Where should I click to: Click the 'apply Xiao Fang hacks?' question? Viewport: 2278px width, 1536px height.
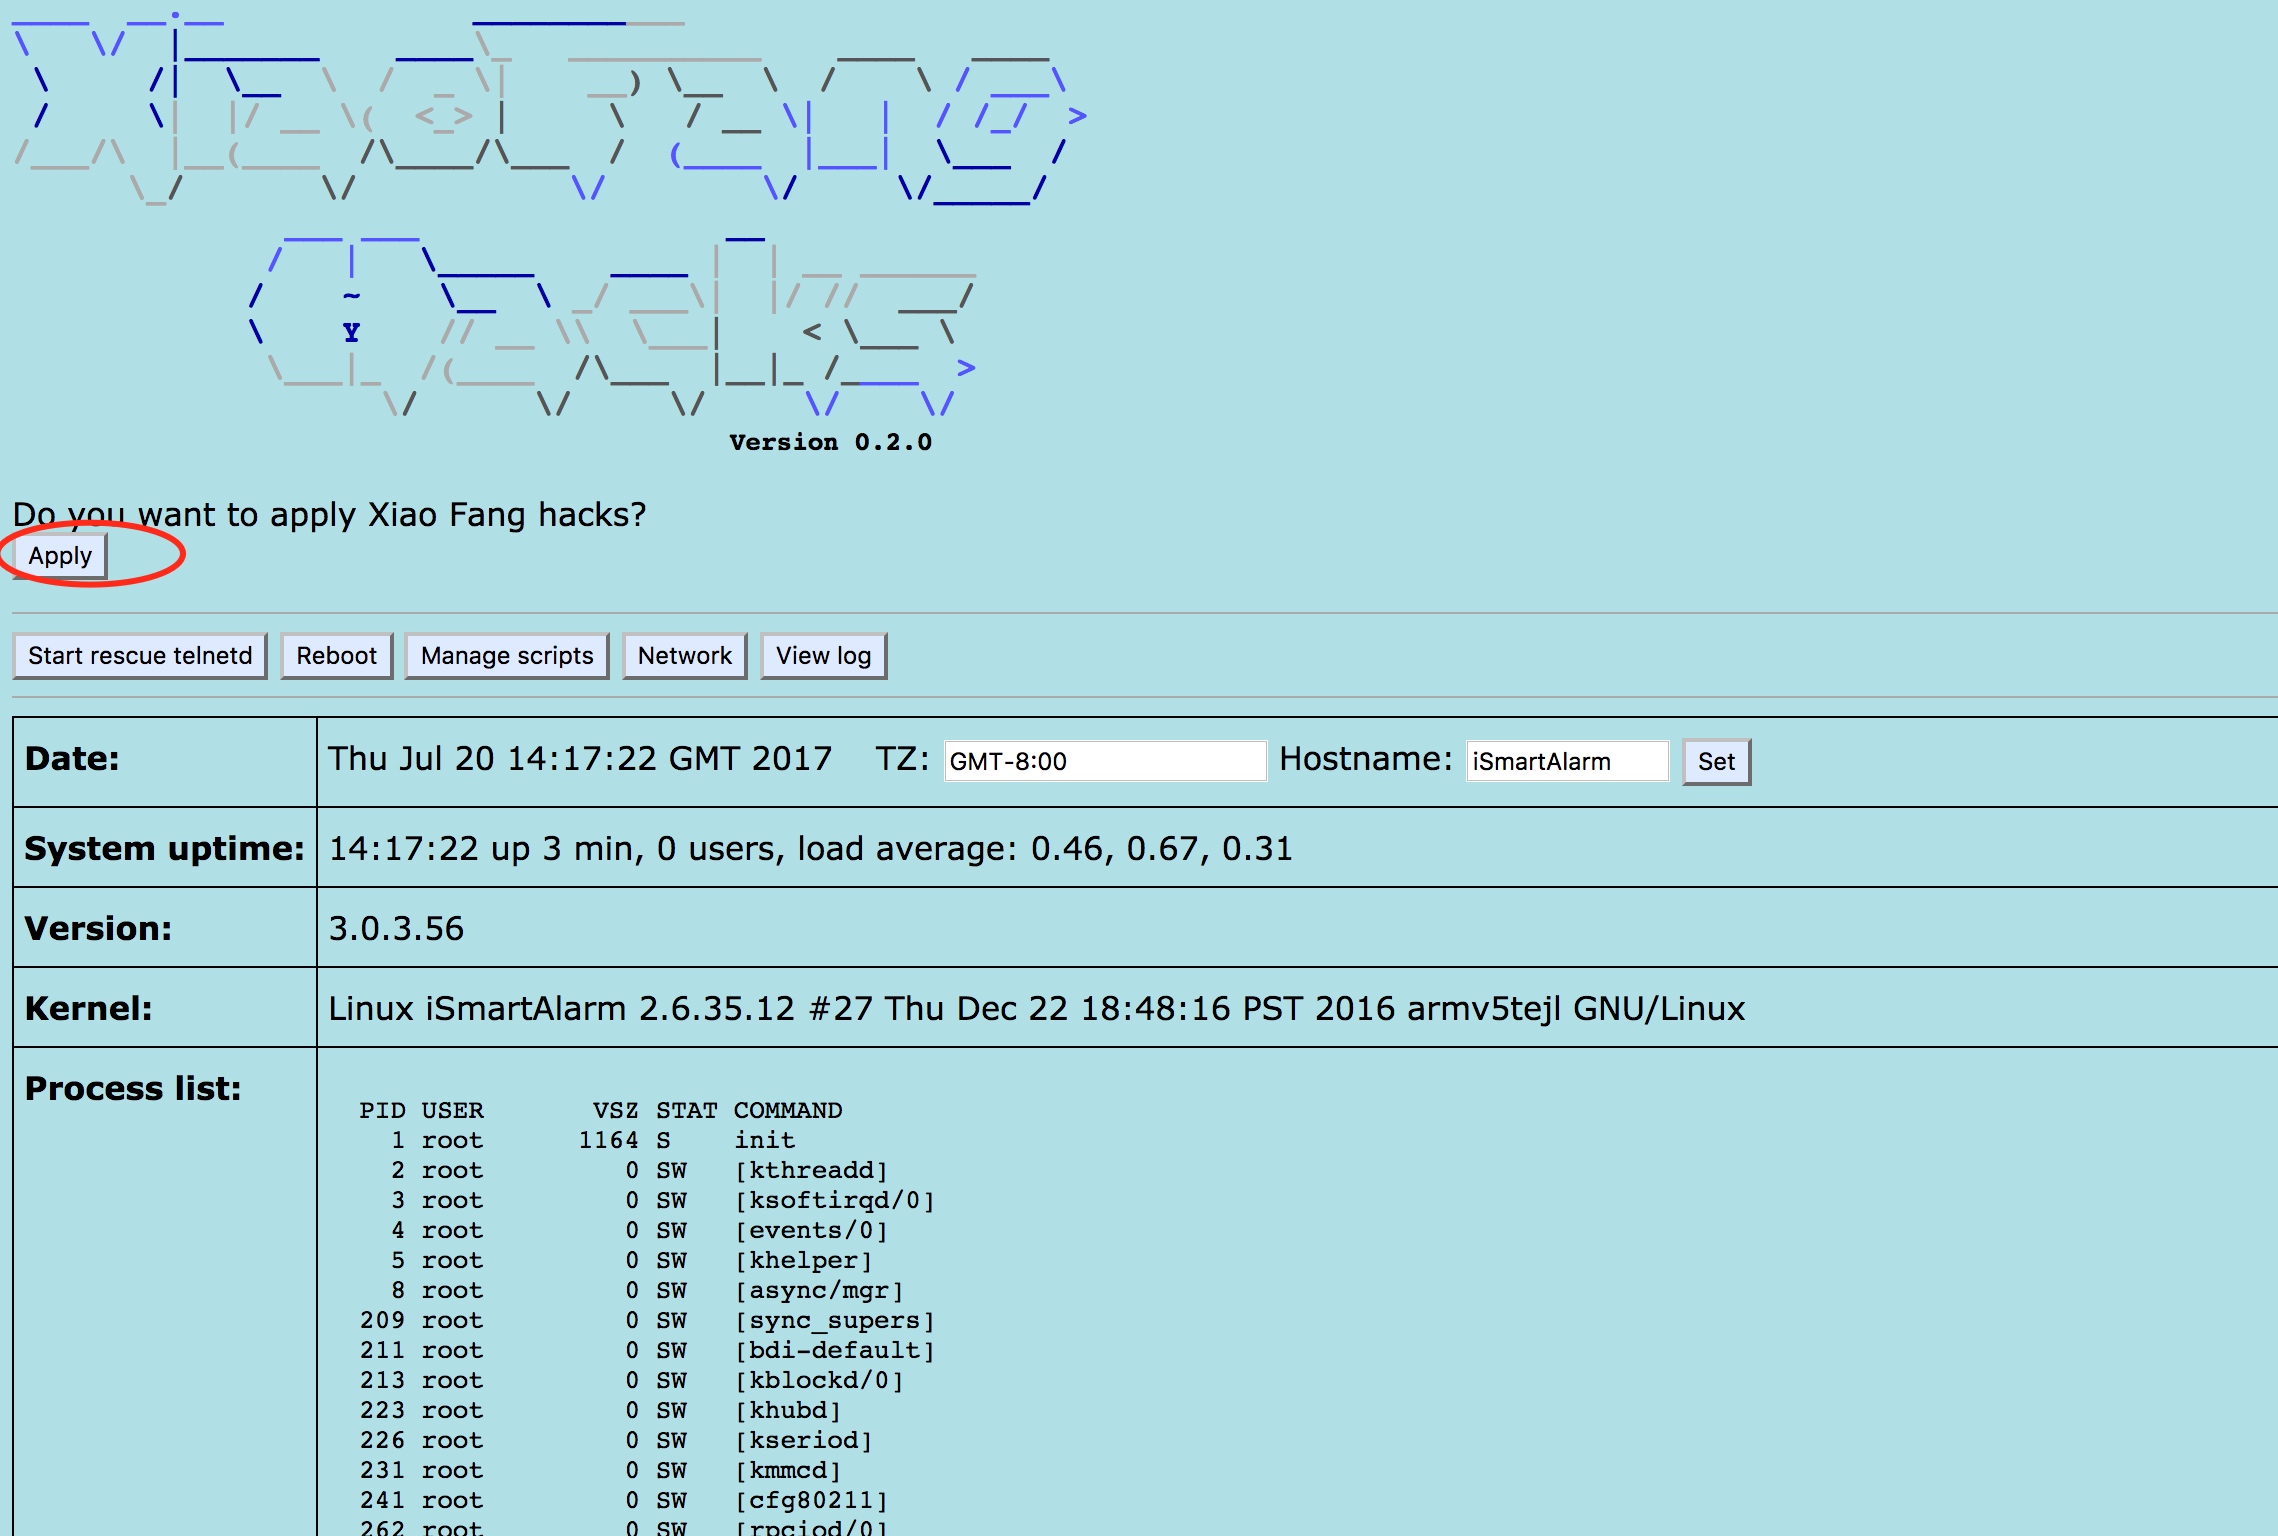(329, 515)
